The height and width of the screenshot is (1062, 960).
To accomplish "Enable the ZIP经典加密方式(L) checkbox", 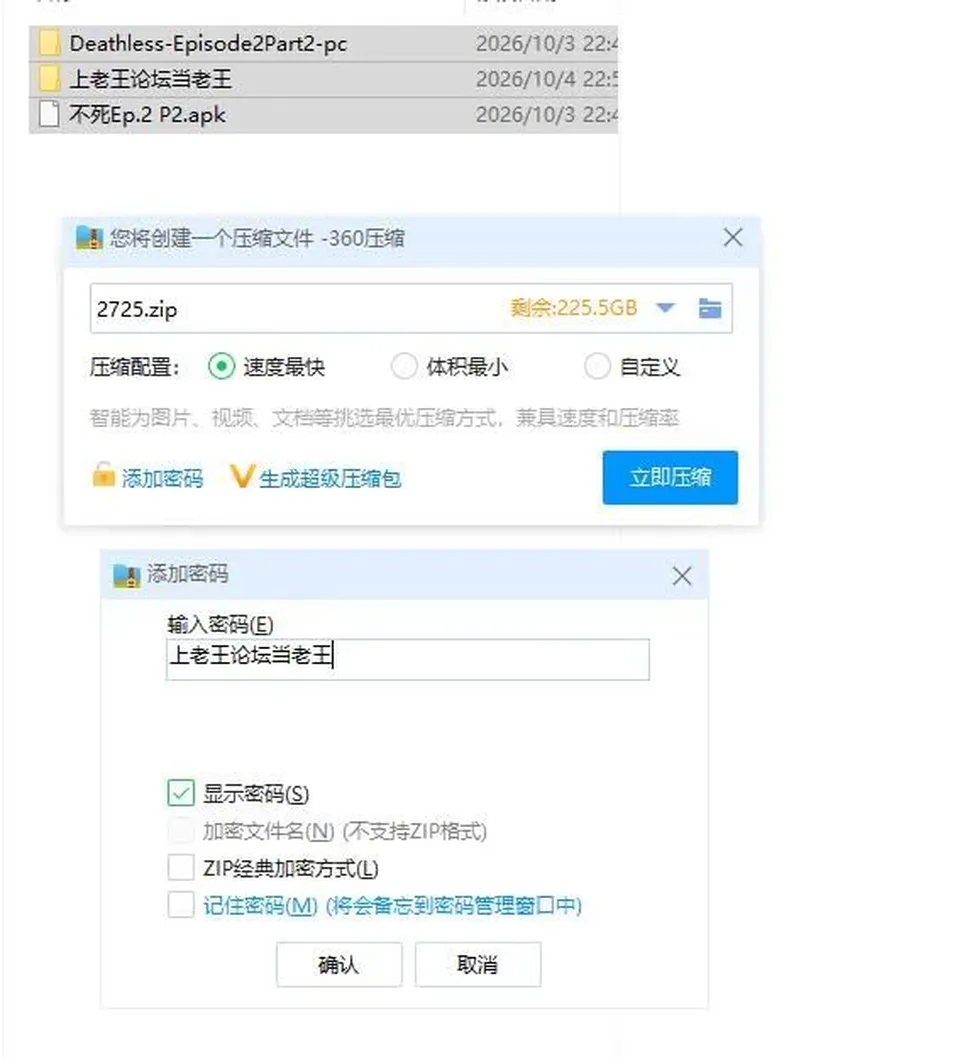I will 181,868.
